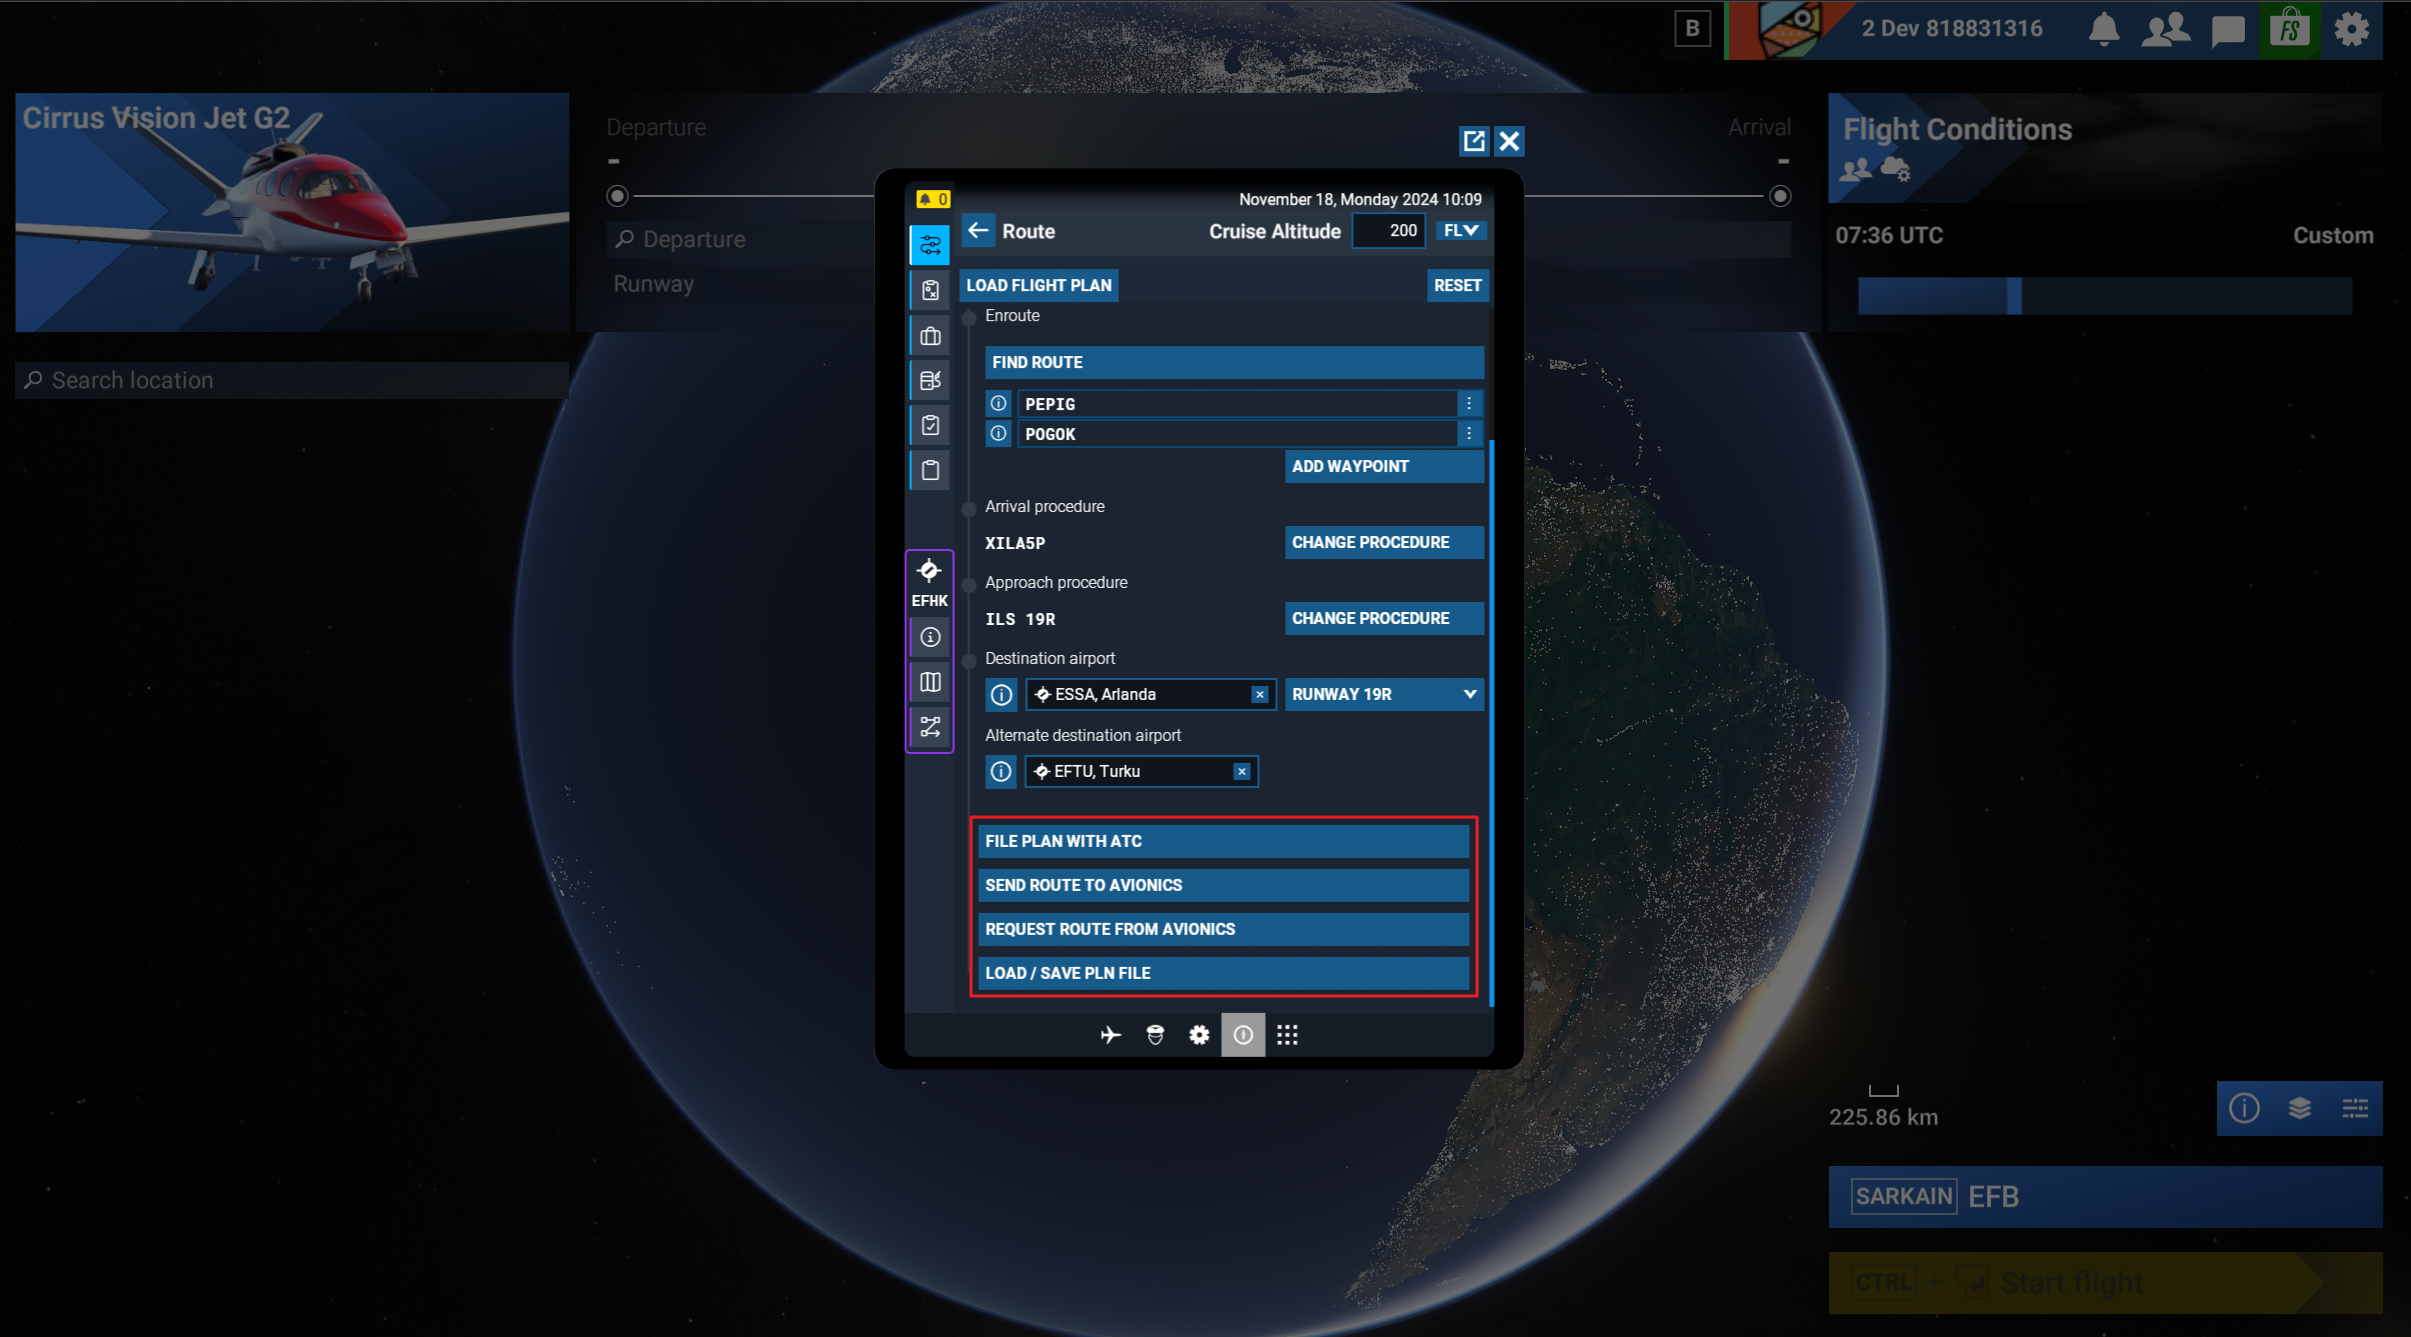Open the POGOK waypoint options menu
The image size is (2411, 1337).
point(1469,434)
